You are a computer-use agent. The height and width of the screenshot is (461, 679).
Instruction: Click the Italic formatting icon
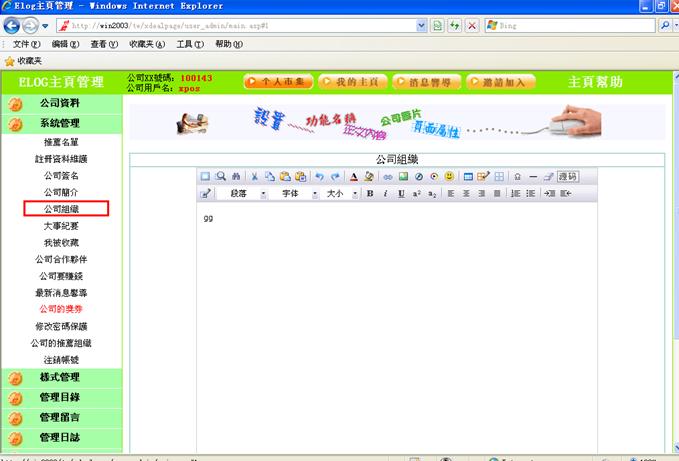point(385,193)
